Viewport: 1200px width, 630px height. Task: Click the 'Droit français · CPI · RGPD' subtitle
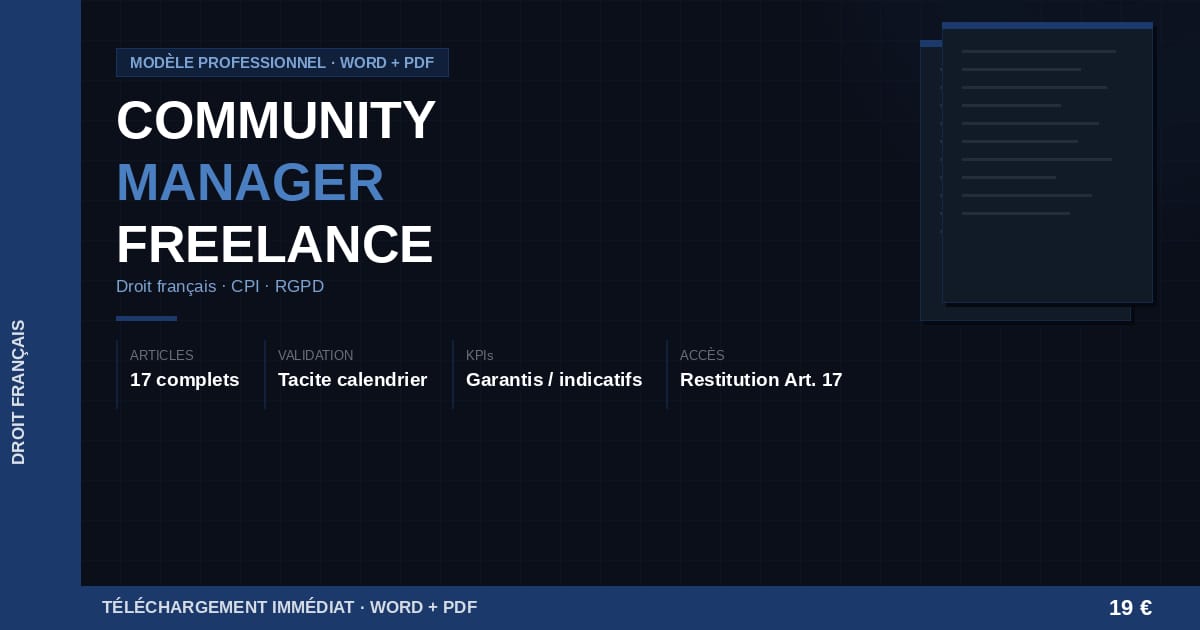[220, 287]
